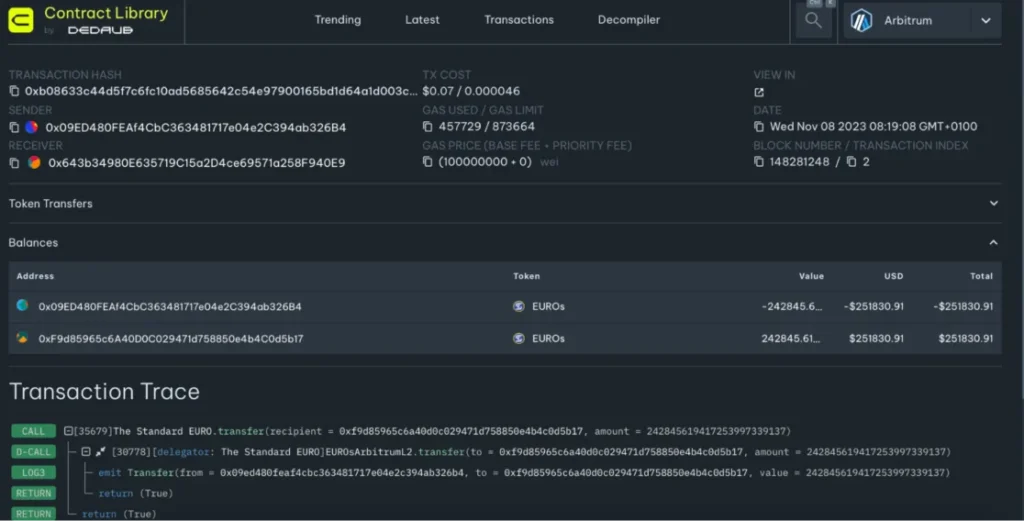Screen dimensions: 1024x521
Task: Expand the Token Transfers section
Action: [x=993, y=203]
